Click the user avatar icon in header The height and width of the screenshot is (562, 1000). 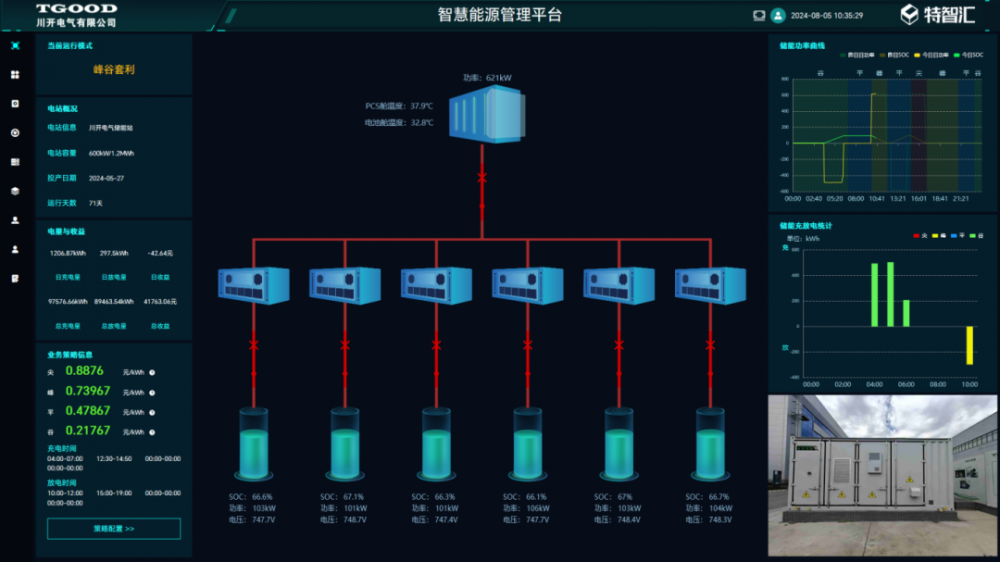(x=777, y=15)
